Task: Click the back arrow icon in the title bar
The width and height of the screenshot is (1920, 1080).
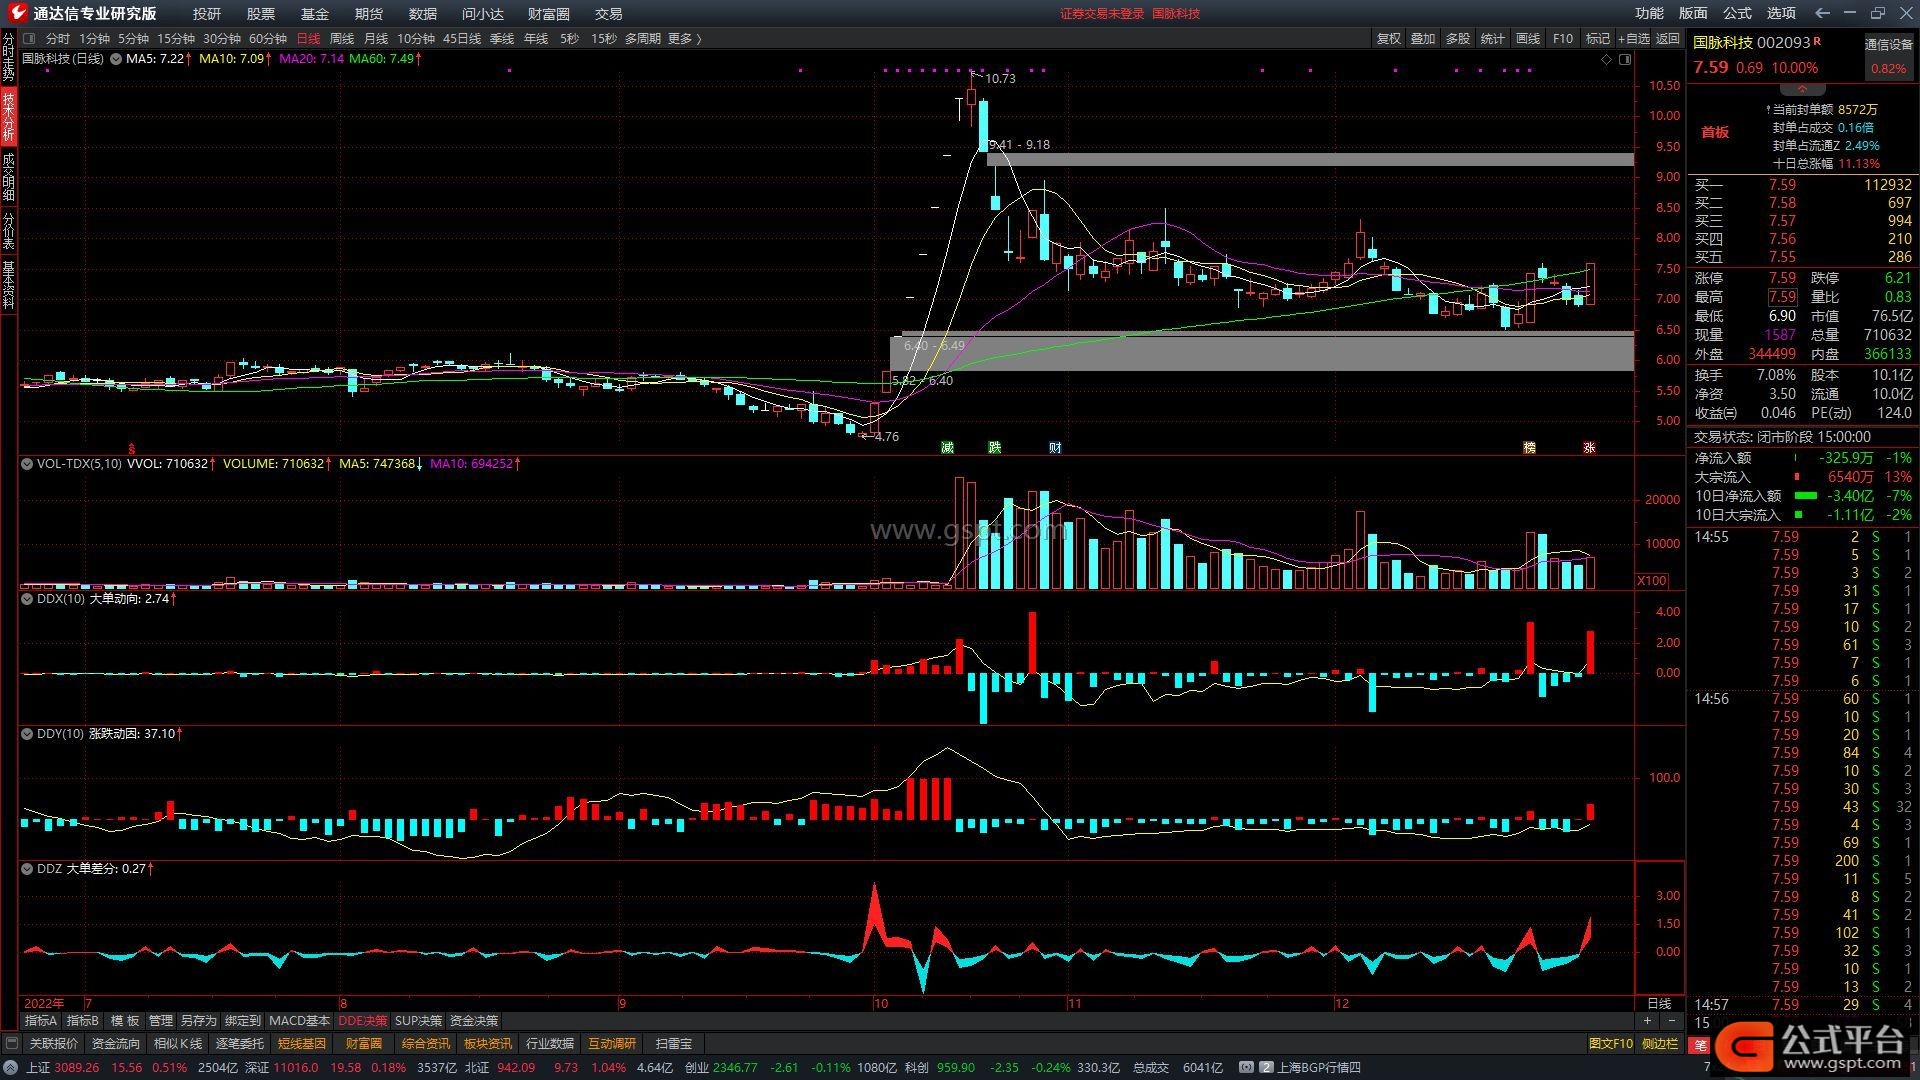Action: coord(1822,13)
